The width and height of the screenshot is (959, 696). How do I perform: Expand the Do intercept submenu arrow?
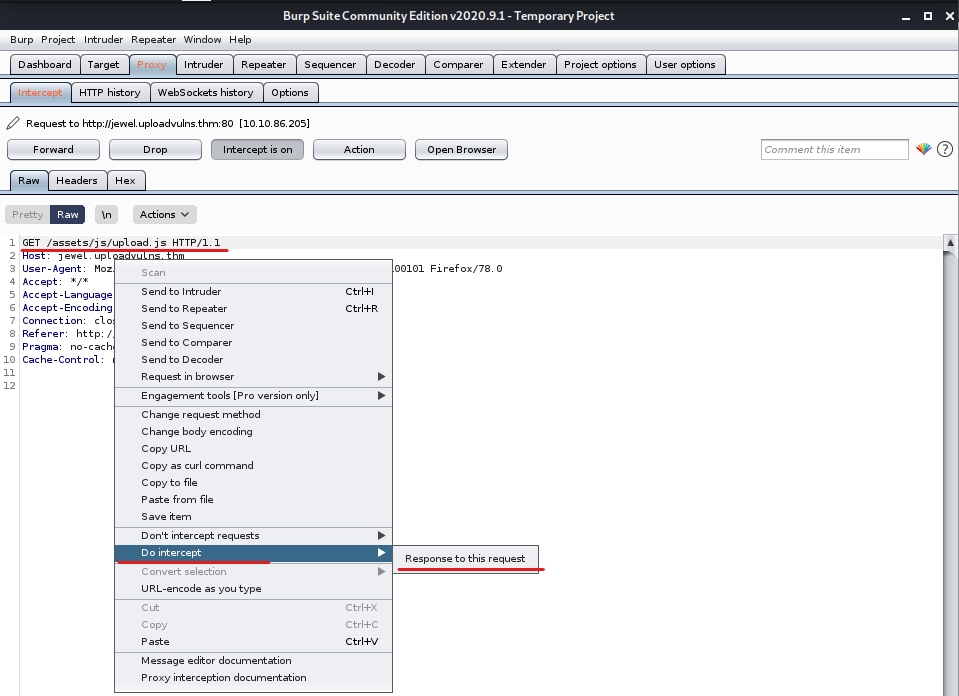click(381, 552)
